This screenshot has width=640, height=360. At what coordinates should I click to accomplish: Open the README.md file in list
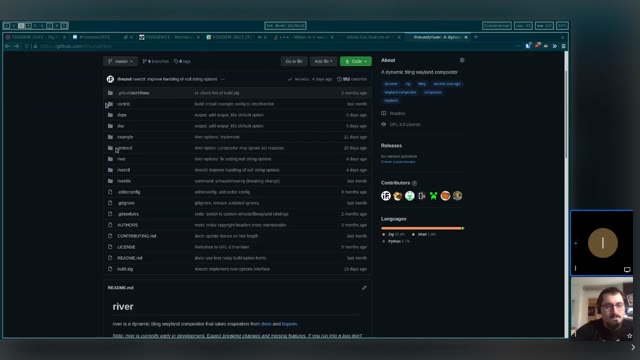pyautogui.click(x=130, y=258)
